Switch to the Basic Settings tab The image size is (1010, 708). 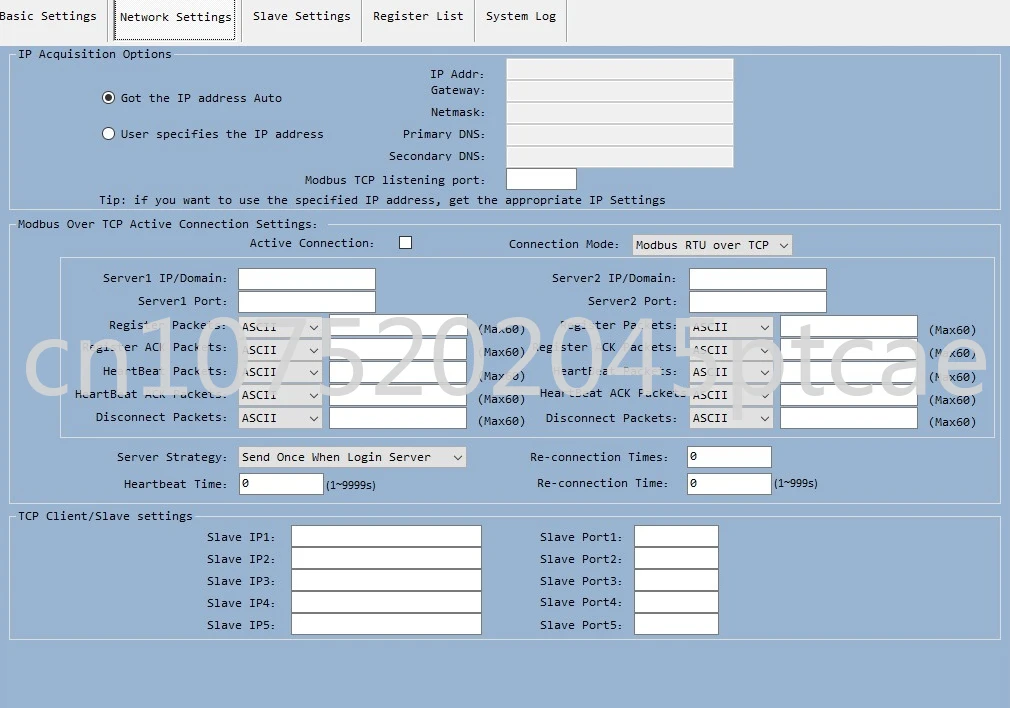50,17
